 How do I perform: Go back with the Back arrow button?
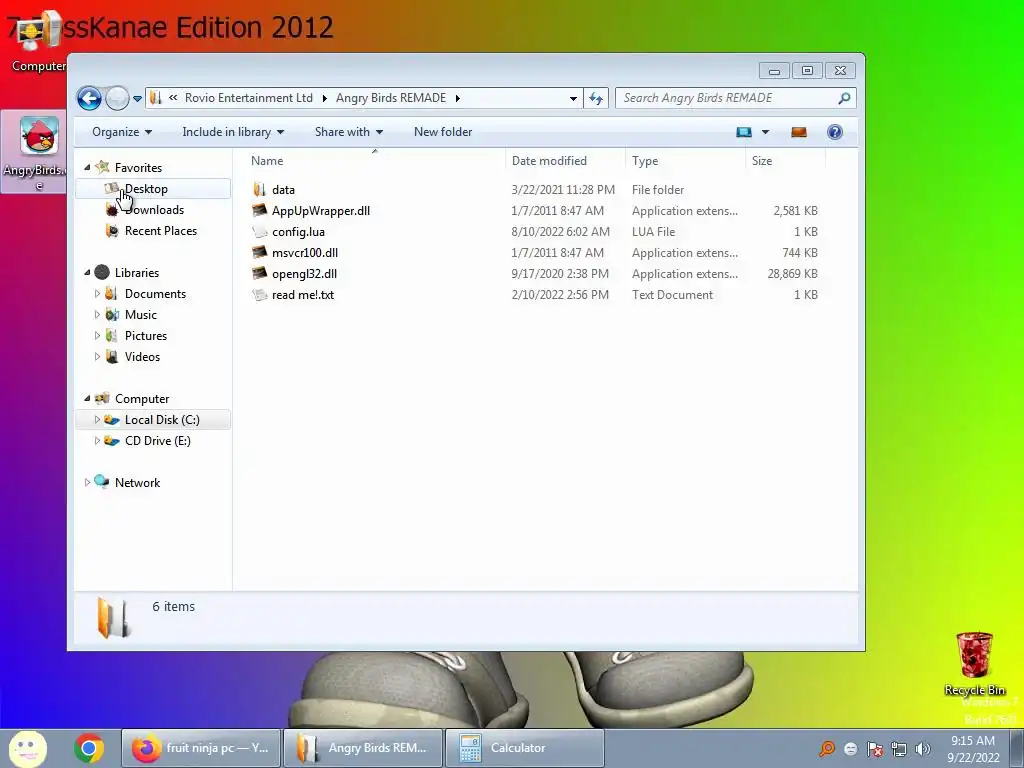click(89, 99)
